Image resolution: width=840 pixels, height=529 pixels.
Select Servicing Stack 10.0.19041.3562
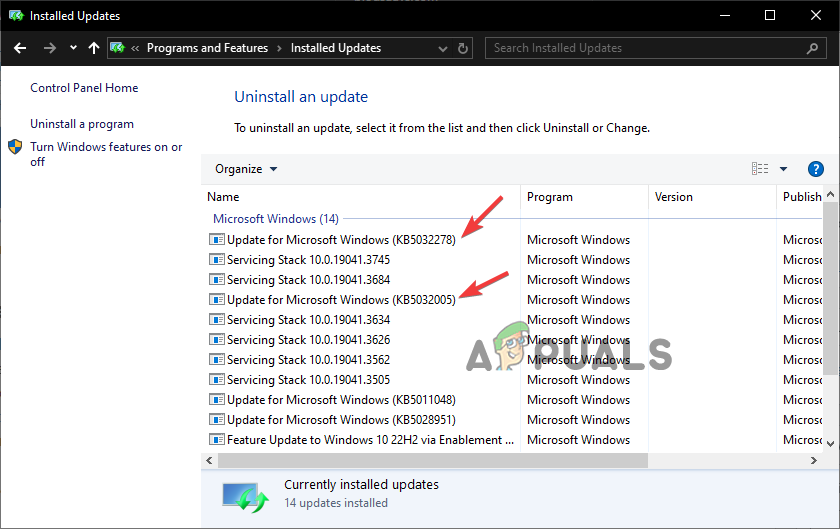[309, 360]
